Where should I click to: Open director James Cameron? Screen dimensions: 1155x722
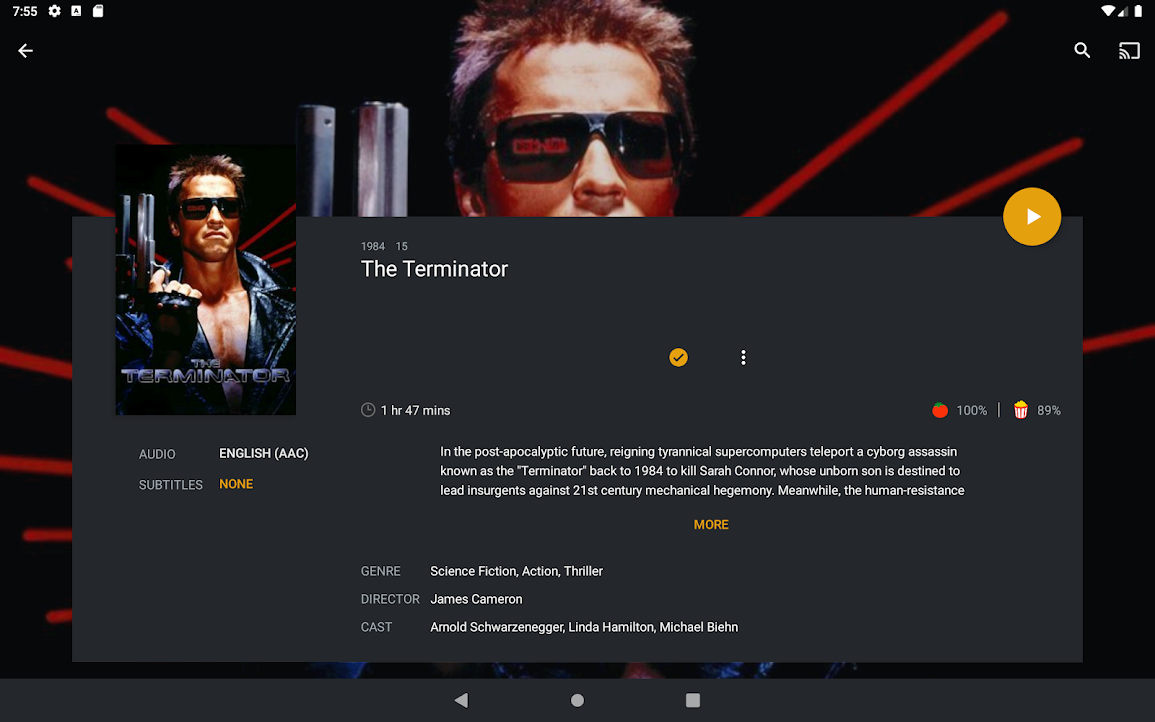pyautogui.click(x=476, y=599)
